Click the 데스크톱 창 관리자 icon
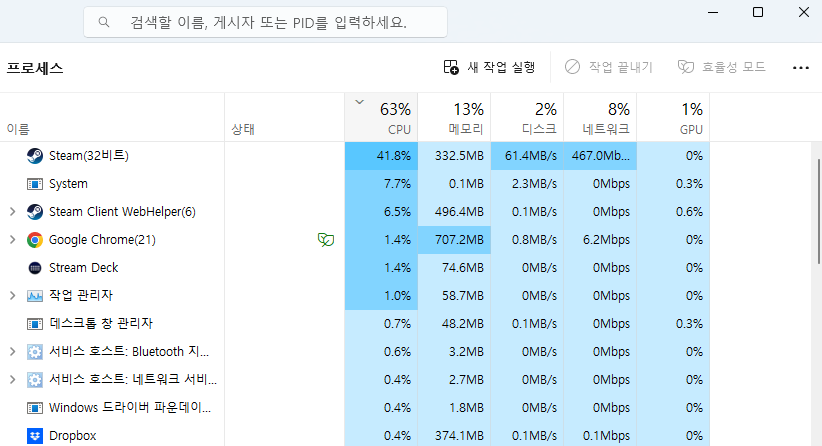This screenshot has width=822, height=446. pyautogui.click(x=35, y=324)
